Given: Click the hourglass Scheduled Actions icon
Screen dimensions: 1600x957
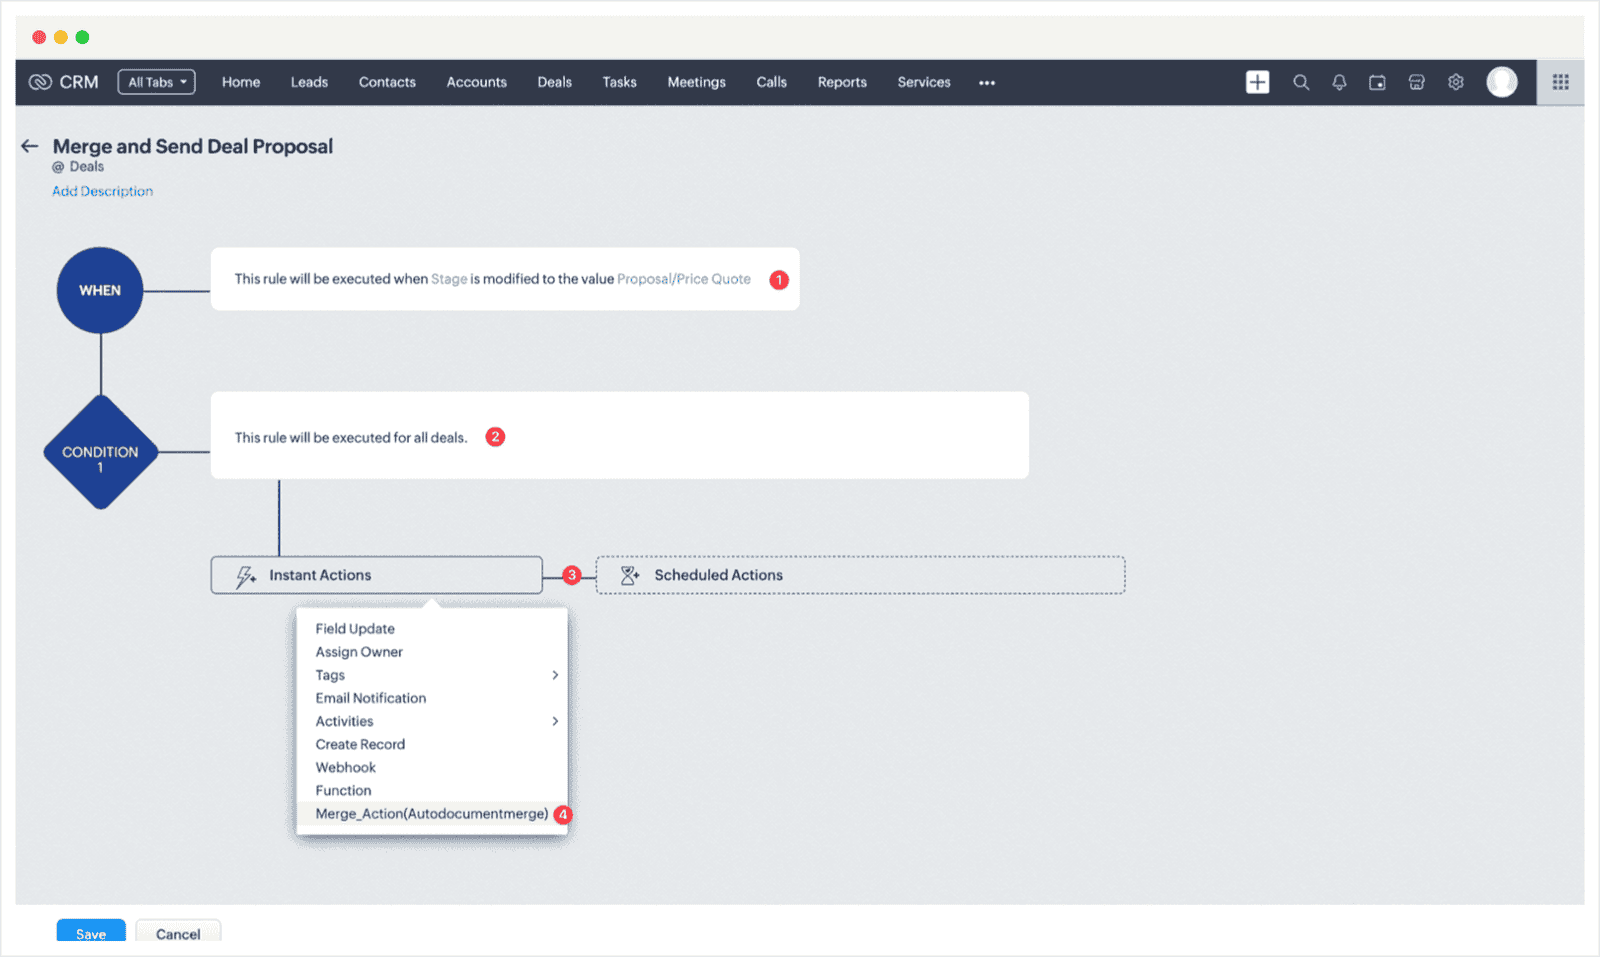Looking at the screenshot, I should (629, 575).
